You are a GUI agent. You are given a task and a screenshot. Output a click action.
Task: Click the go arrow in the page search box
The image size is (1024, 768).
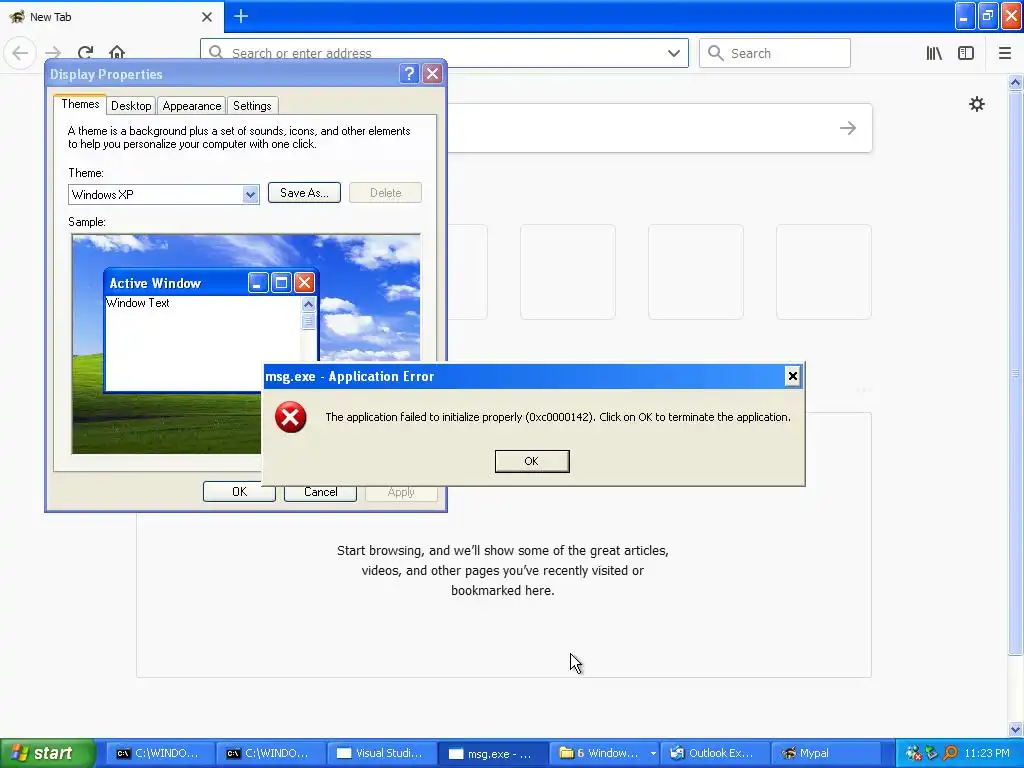pos(848,128)
